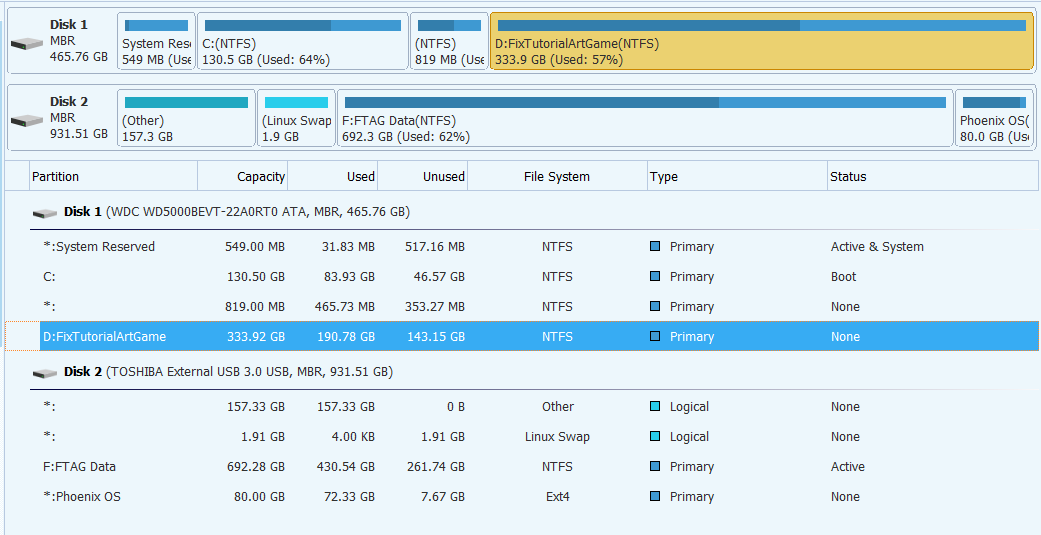This screenshot has width=1041, height=535.
Task: Click the Disk 1 WDC WD5000BEVT header text
Action: pyautogui.click(x=237, y=212)
